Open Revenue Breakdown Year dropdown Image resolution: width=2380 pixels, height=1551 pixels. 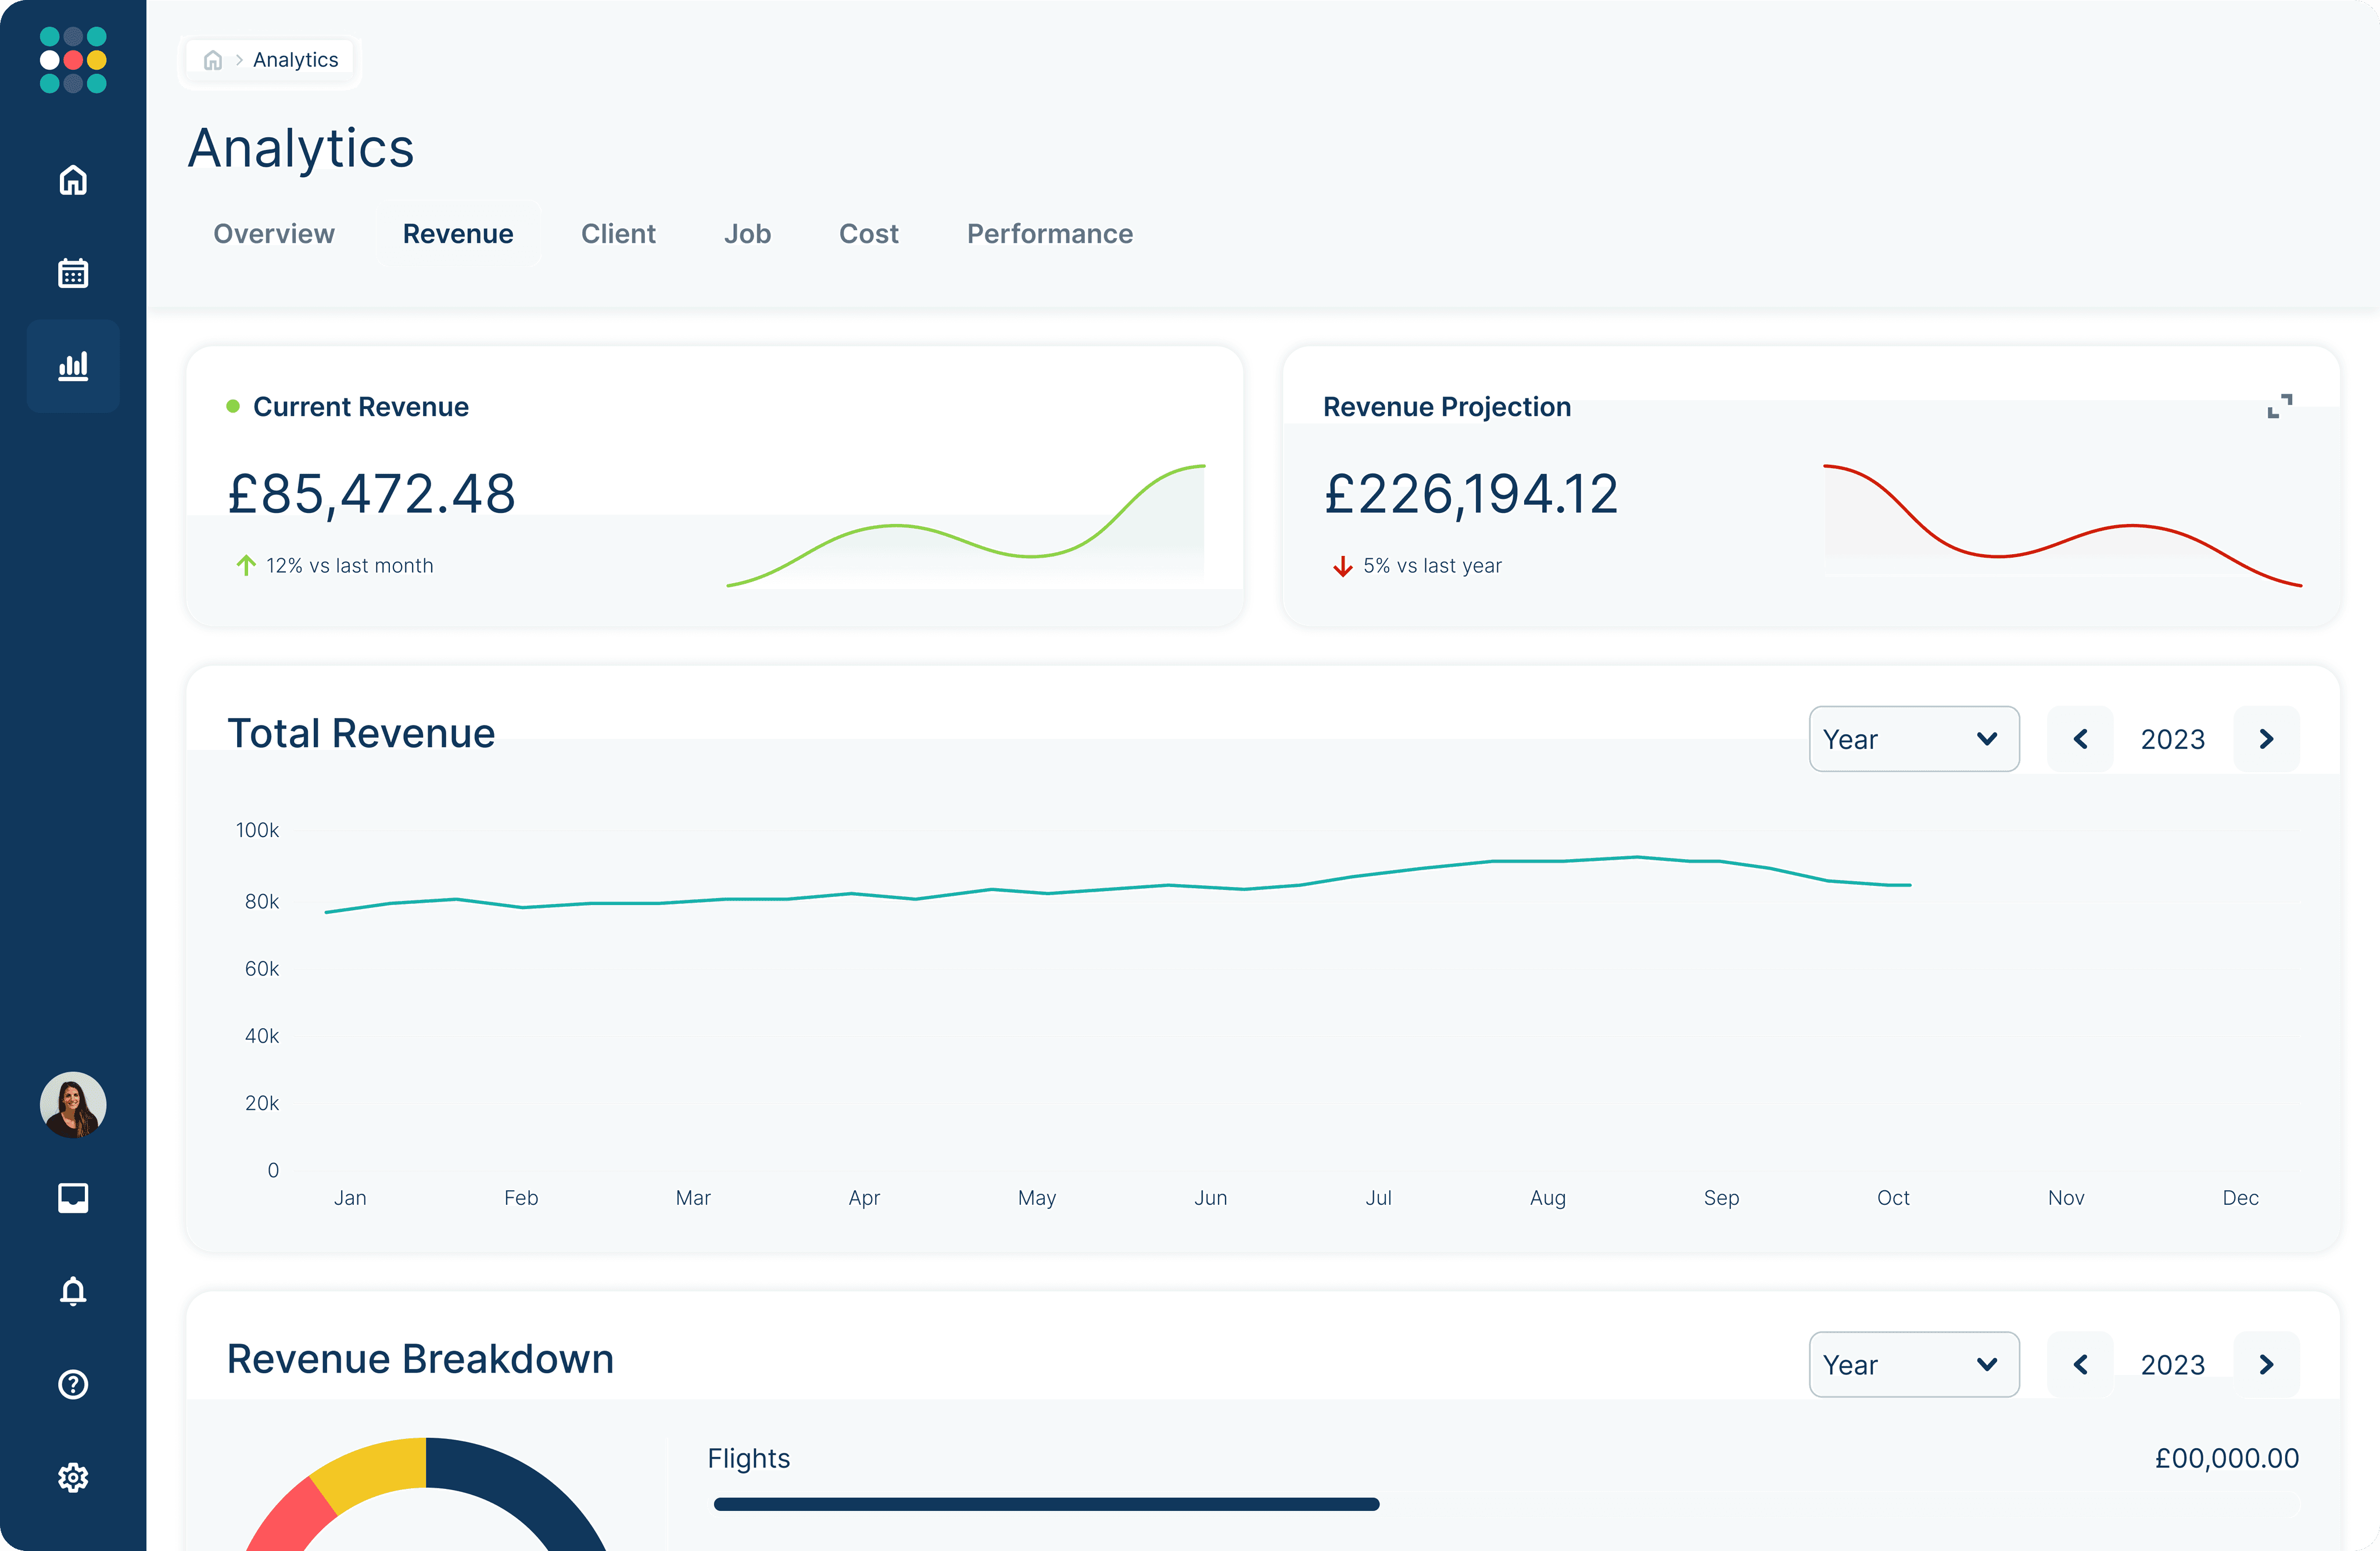(x=1913, y=1364)
